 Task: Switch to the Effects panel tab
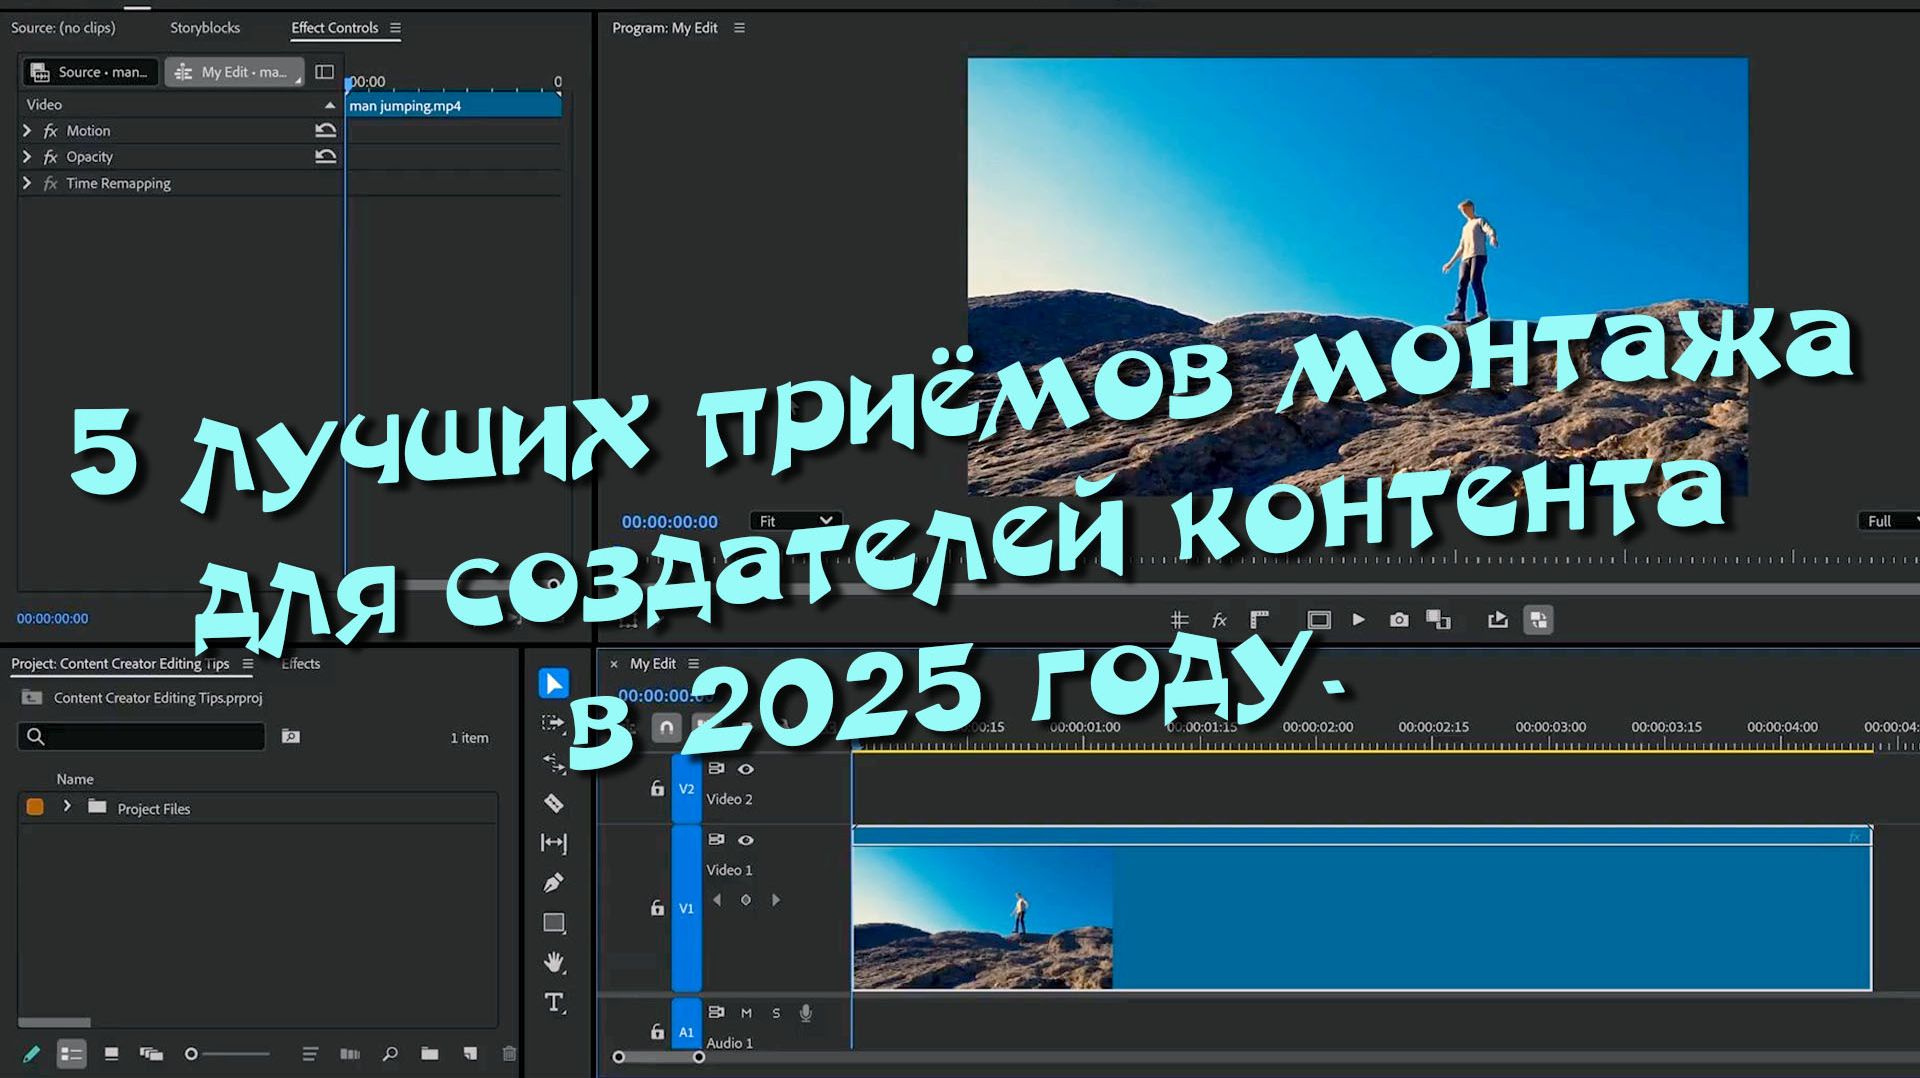[300, 663]
